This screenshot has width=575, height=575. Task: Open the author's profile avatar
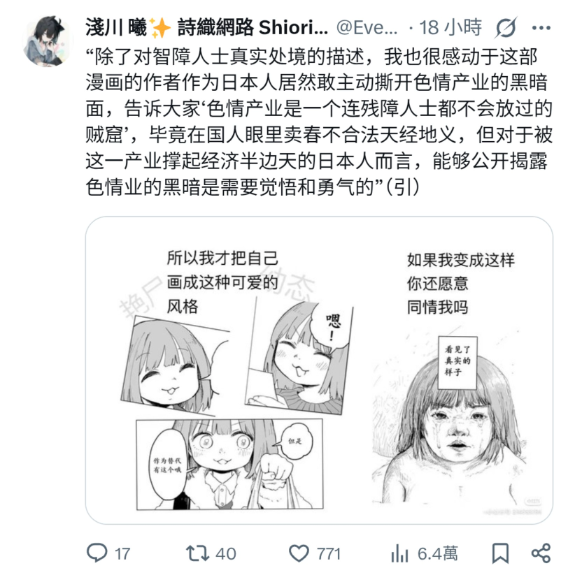click(x=47, y=41)
